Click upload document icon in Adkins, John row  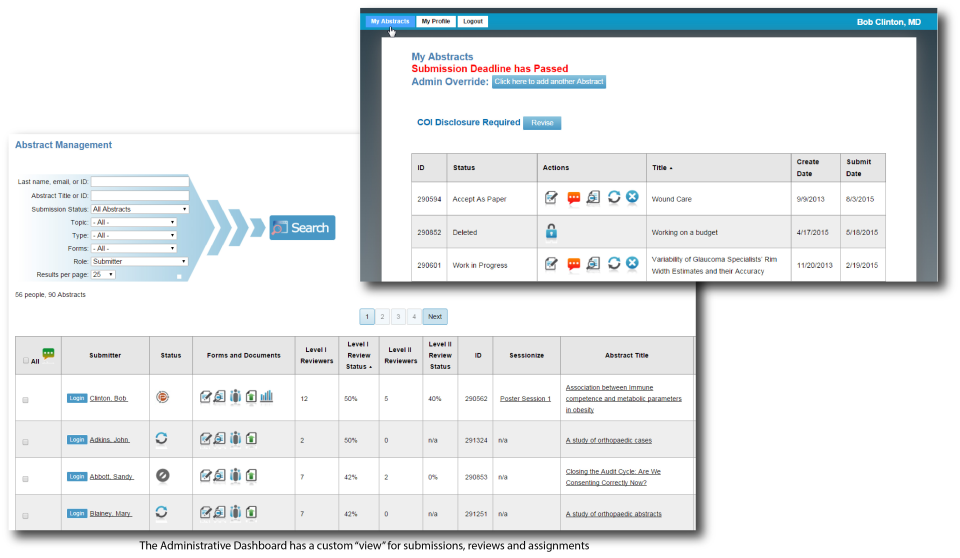click(x=251, y=439)
